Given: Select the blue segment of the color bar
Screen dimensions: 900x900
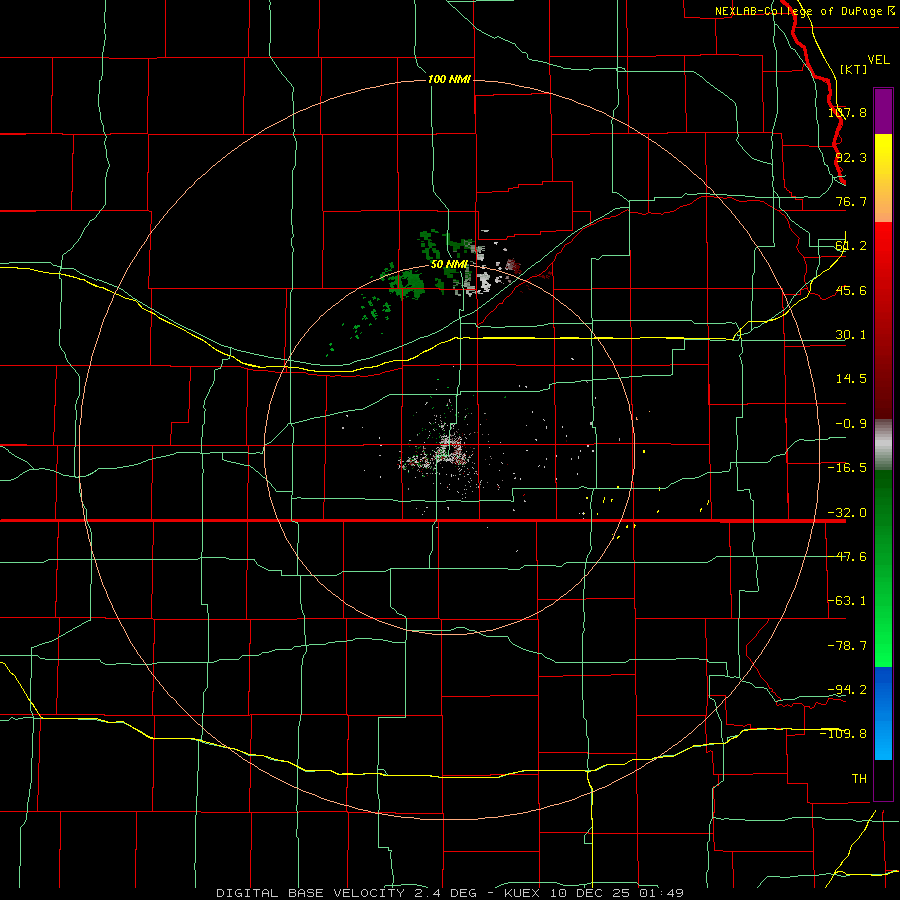Looking at the screenshot, I should 883,713.
